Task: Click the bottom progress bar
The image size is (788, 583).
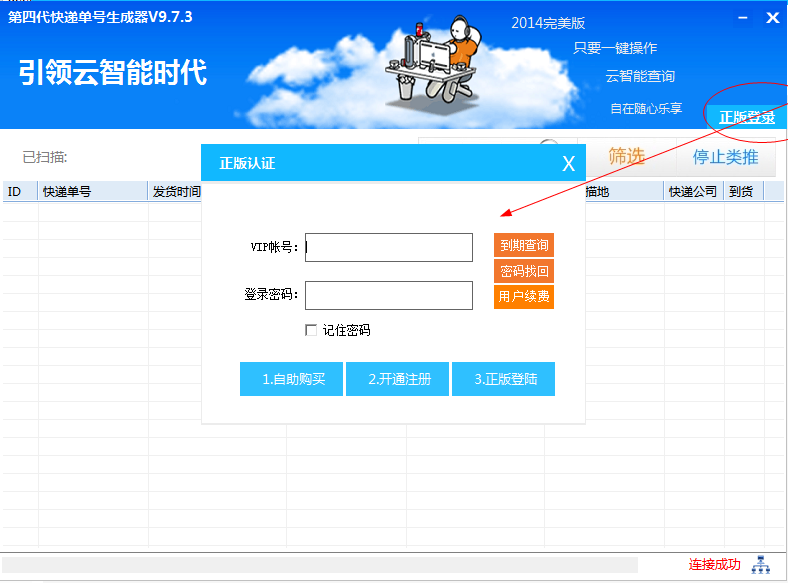Action: (320, 565)
